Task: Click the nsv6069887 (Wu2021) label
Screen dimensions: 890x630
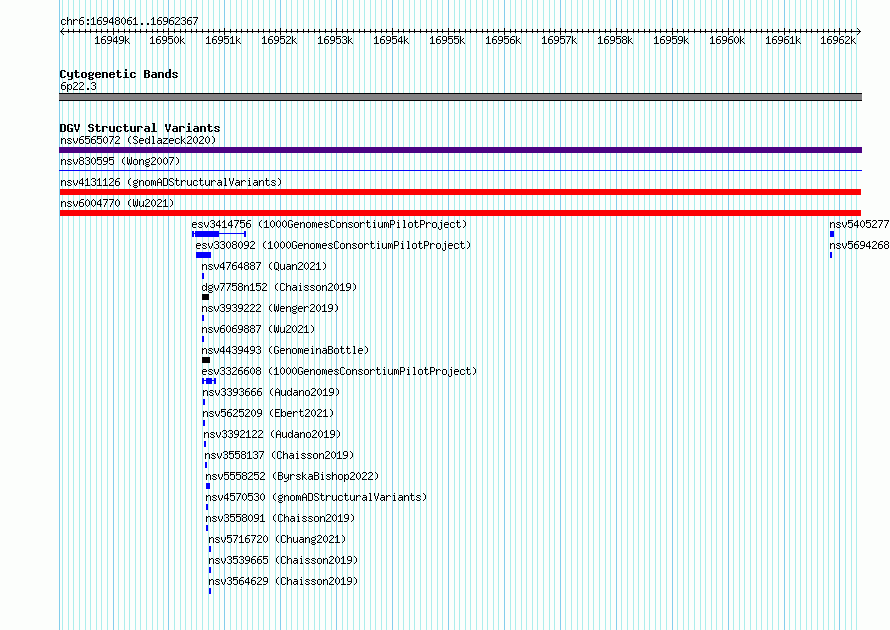Action: coord(258,329)
